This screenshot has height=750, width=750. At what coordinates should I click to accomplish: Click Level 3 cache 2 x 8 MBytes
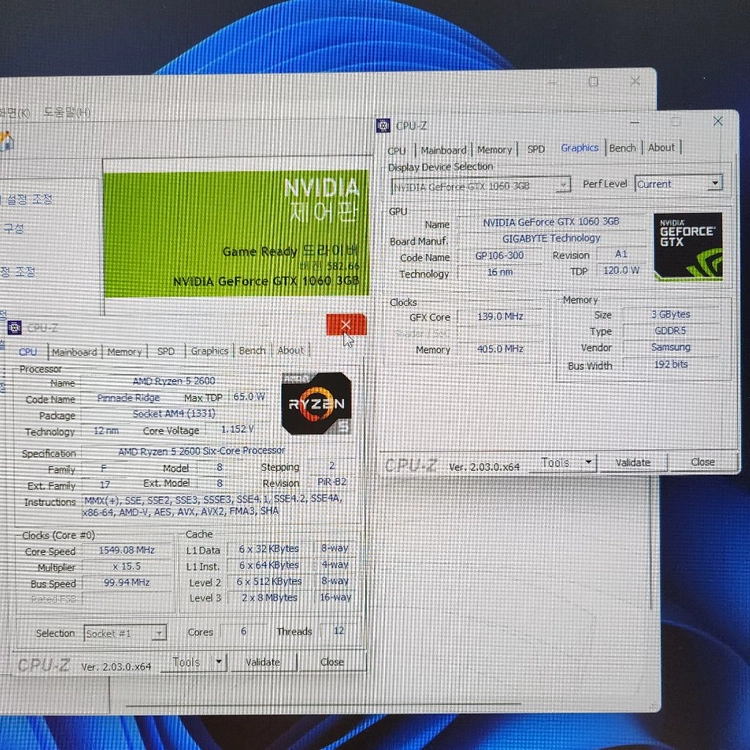[x=269, y=597]
